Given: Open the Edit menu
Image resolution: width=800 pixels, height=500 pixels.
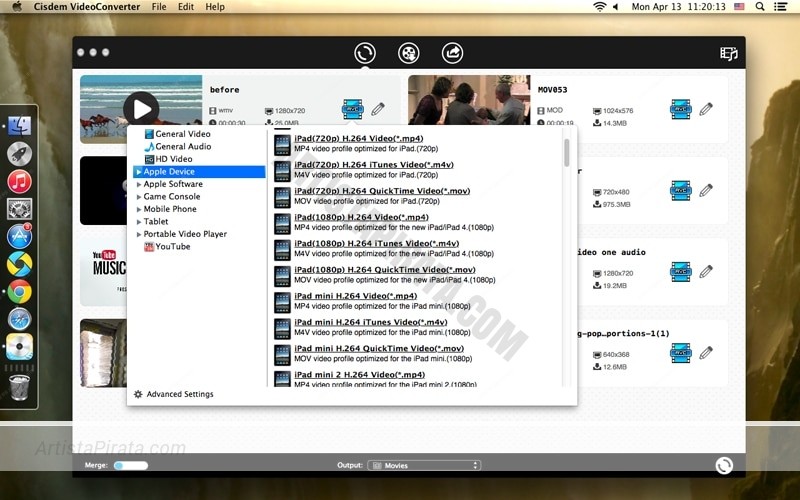Looking at the screenshot, I should 186,7.
